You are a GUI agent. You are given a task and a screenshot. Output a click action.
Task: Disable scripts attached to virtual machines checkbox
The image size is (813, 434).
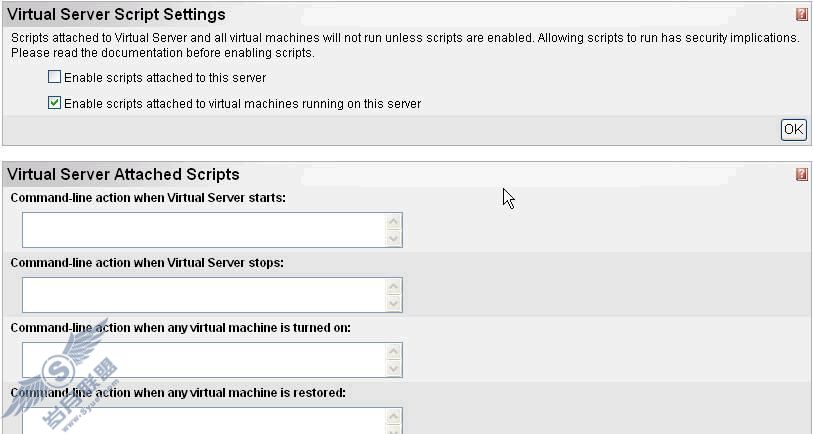click(54, 103)
